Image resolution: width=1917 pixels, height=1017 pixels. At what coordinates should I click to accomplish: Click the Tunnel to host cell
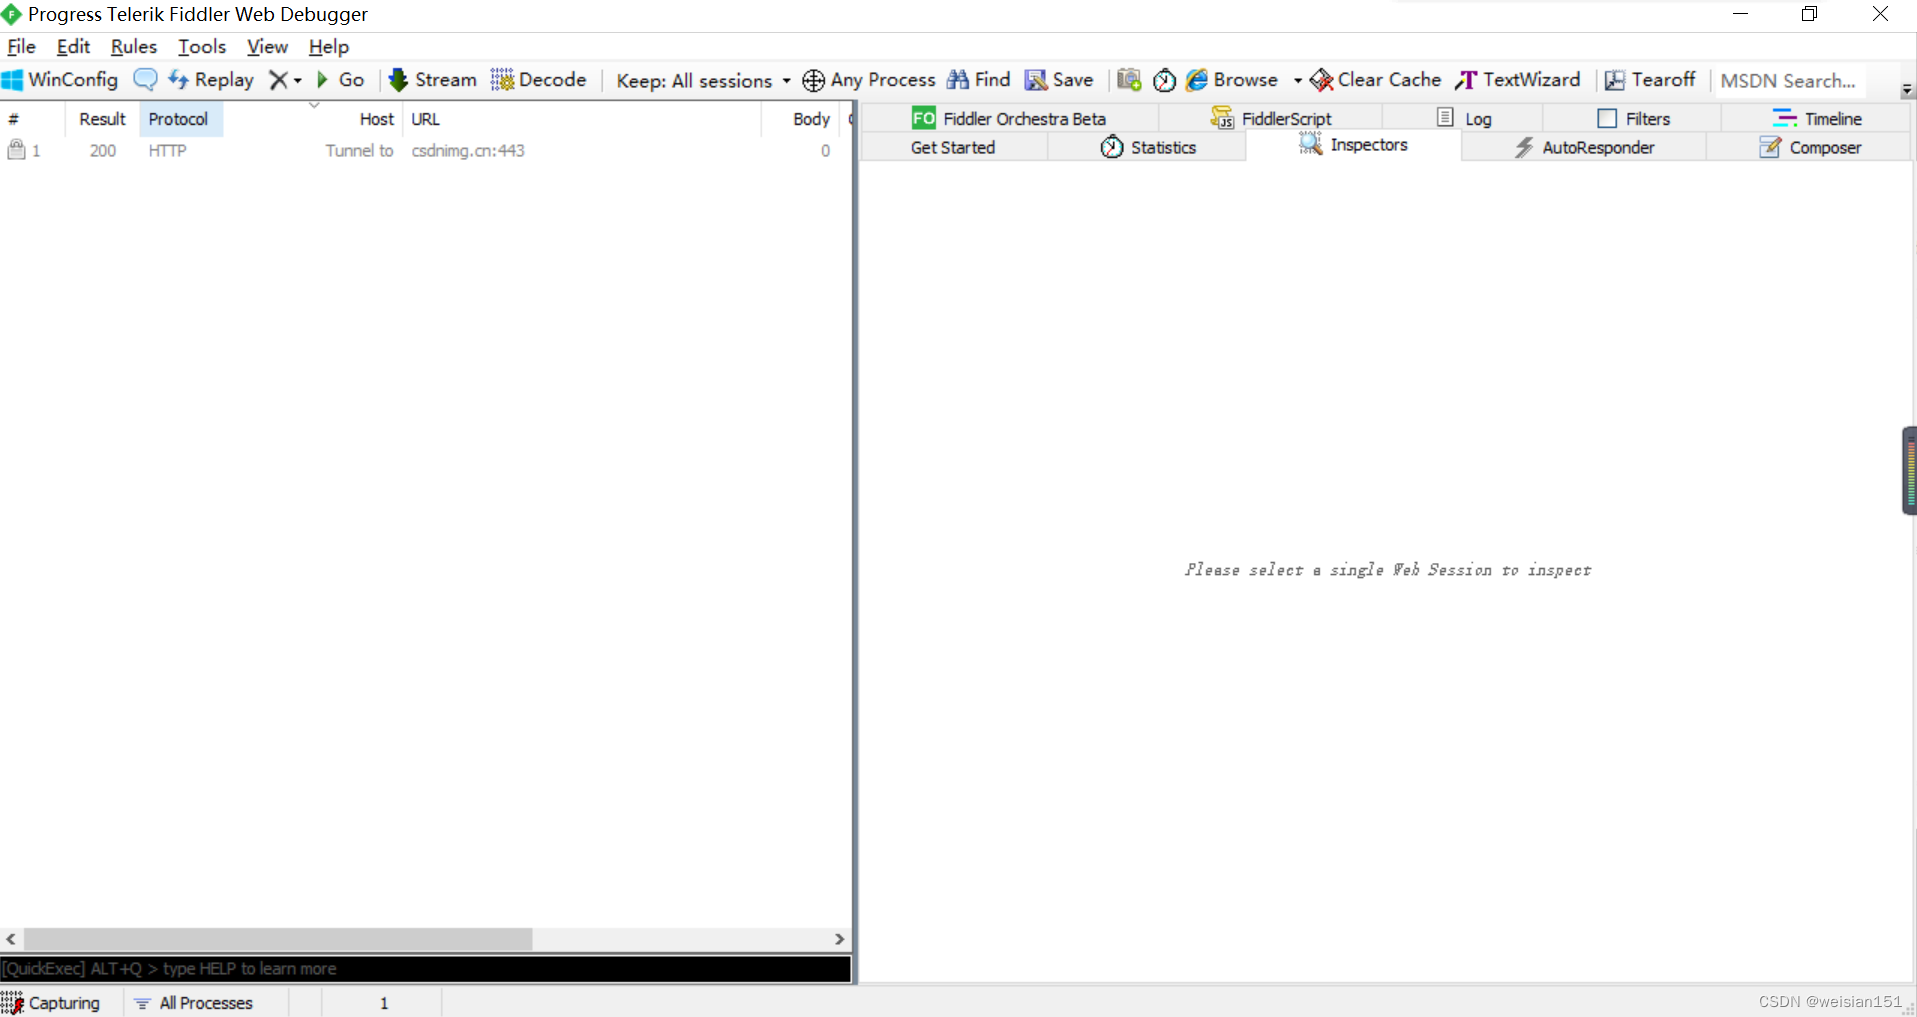point(359,151)
